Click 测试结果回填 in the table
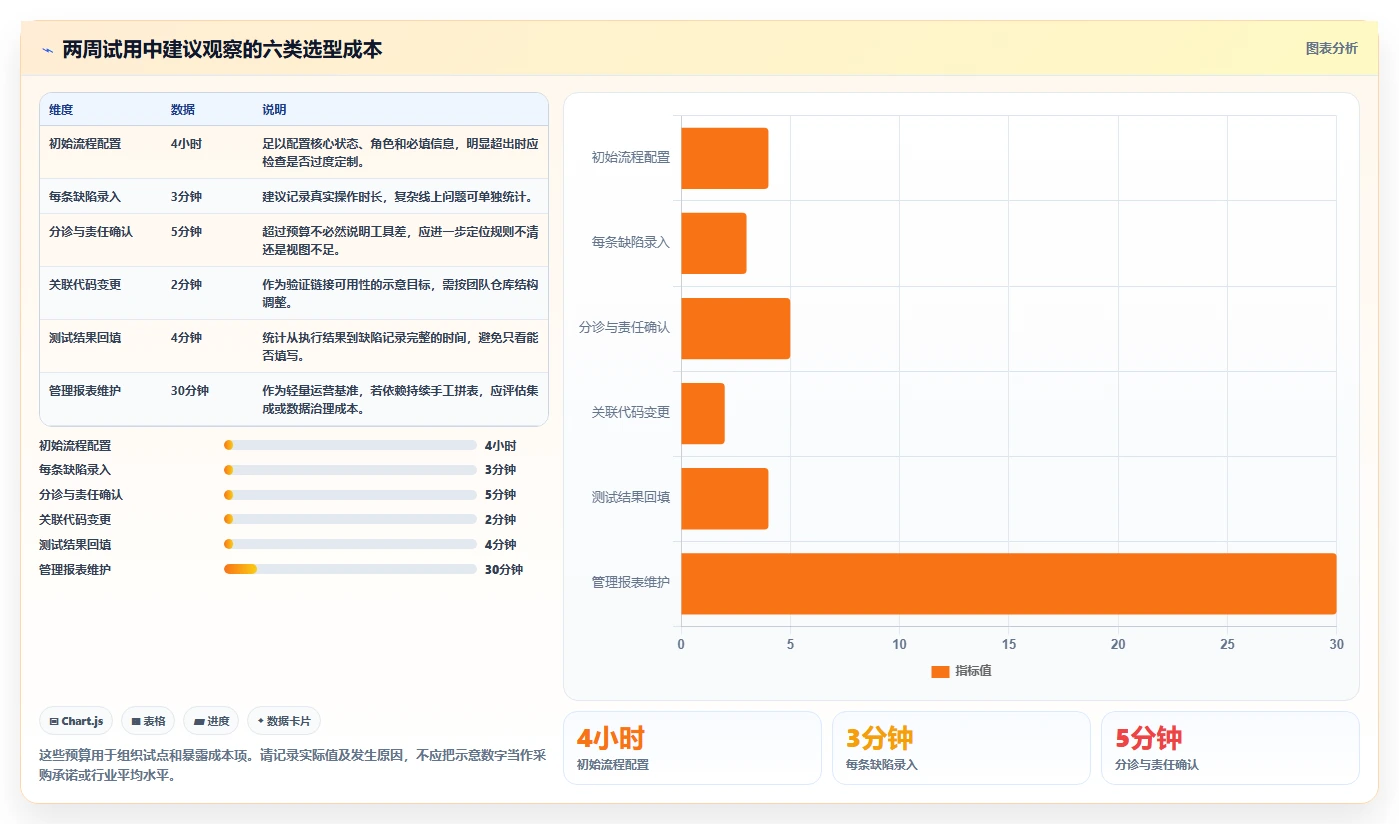The width and height of the screenshot is (1399, 824). (x=85, y=338)
